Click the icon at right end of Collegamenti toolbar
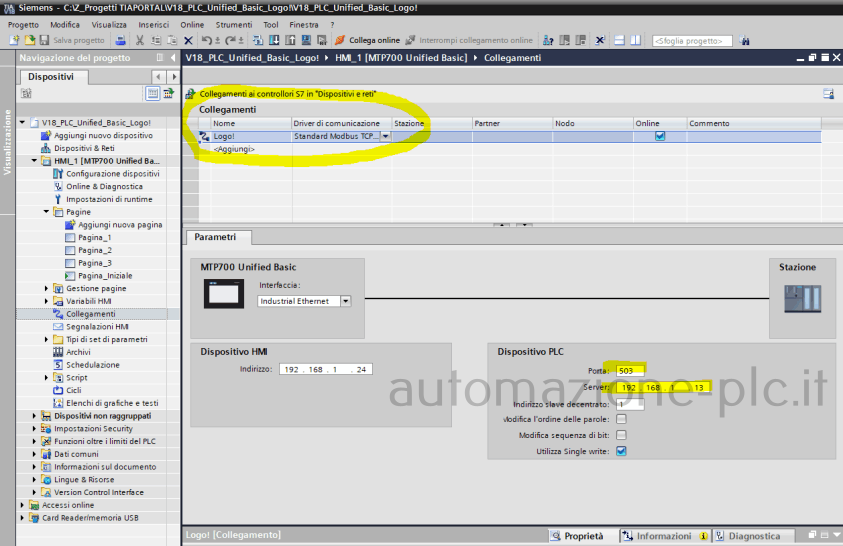This screenshot has width=843, height=546. [828, 94]
